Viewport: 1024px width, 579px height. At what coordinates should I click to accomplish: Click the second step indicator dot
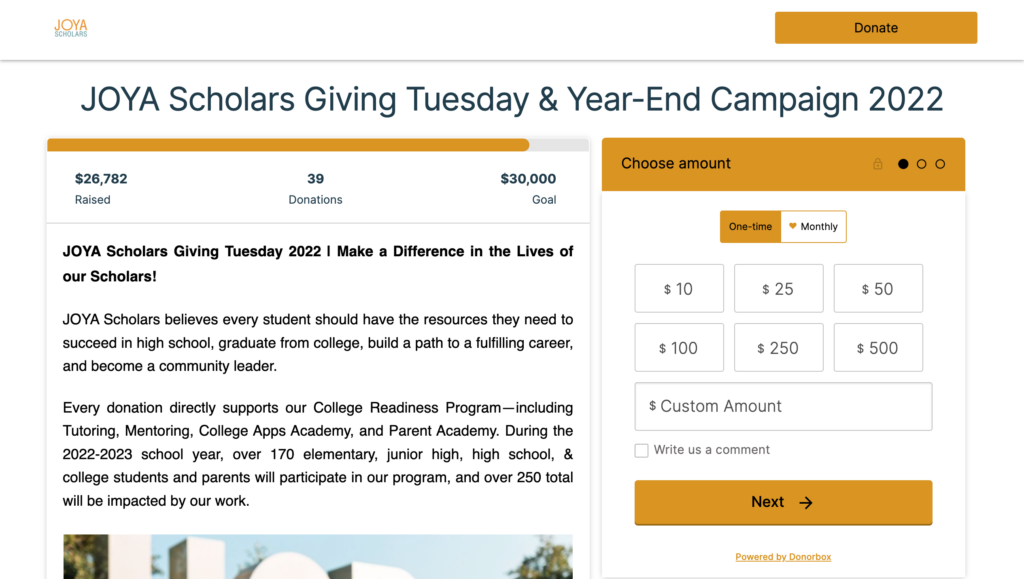pos(921,163)
